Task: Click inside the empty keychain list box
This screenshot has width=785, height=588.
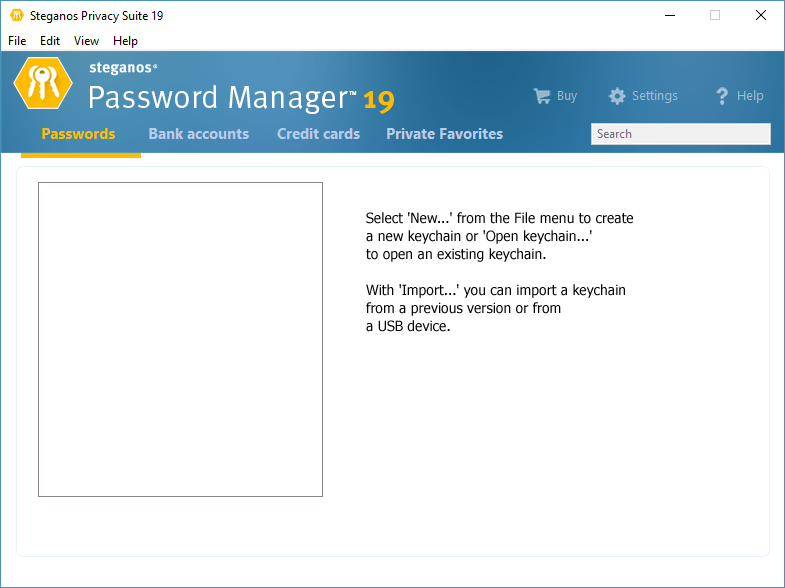Action: click(x=180, y=339)
